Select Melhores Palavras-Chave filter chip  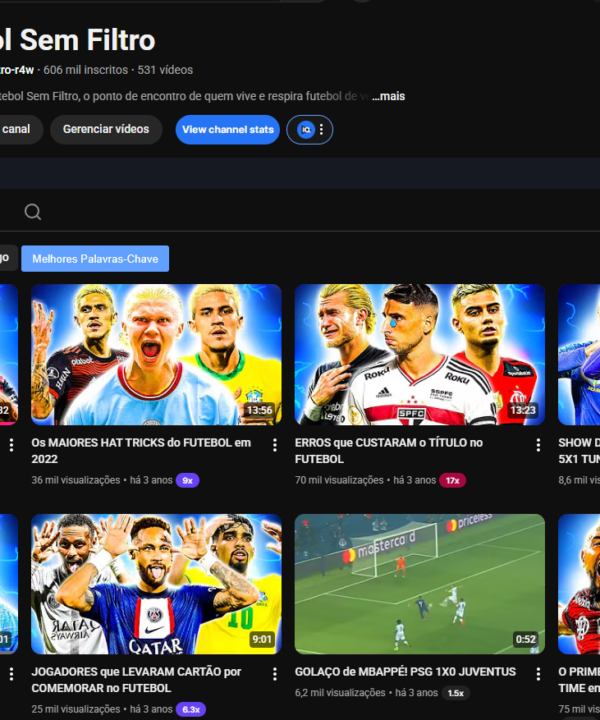(95, 259)
